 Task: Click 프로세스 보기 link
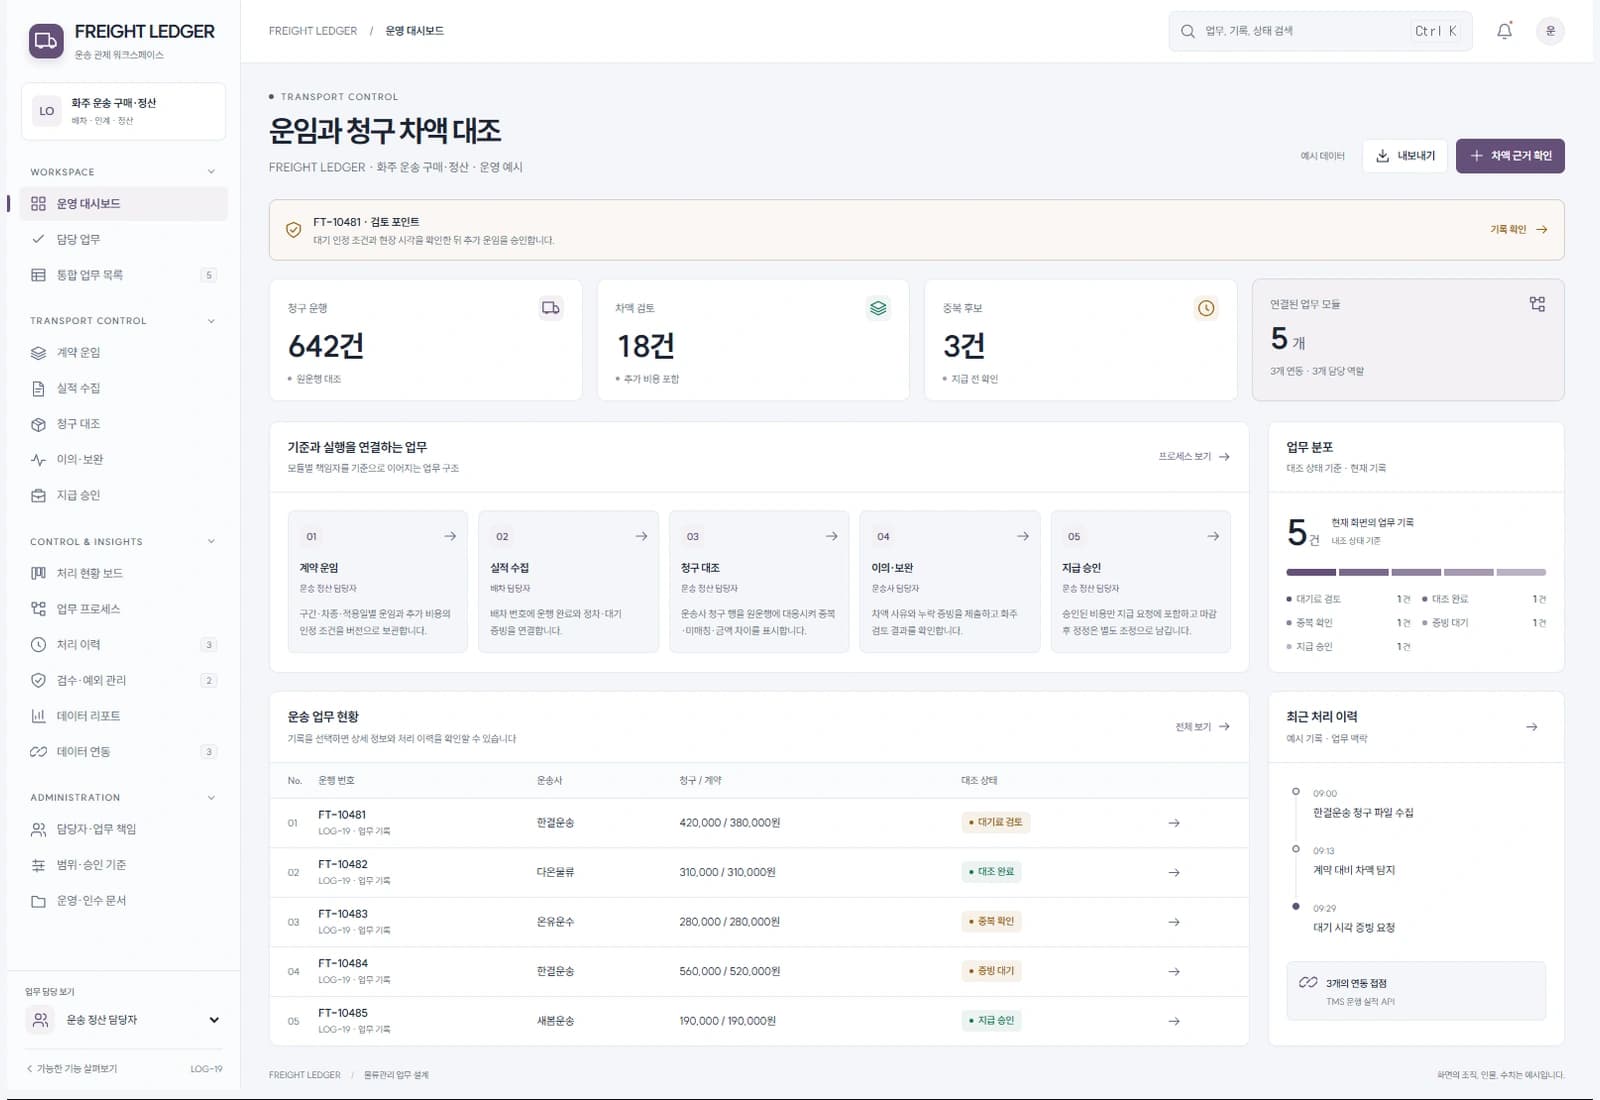tap(1194, 457)
